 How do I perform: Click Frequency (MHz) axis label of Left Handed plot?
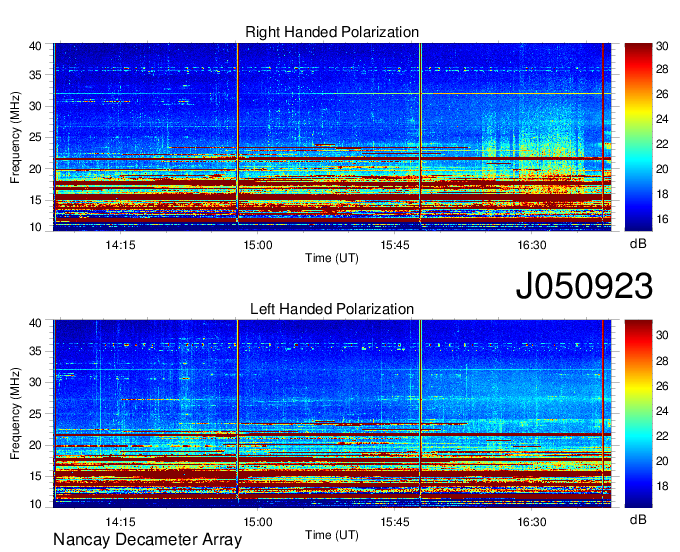(15, 414)
